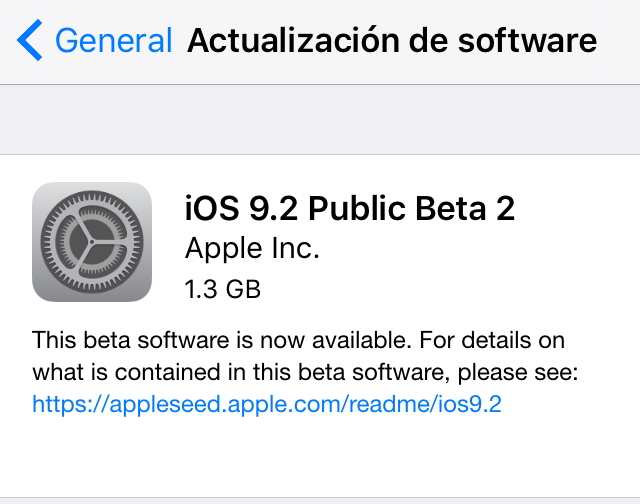Tap the word 'Actualización' in the header
Screen dimensions: 640x504
pos(293,40)
